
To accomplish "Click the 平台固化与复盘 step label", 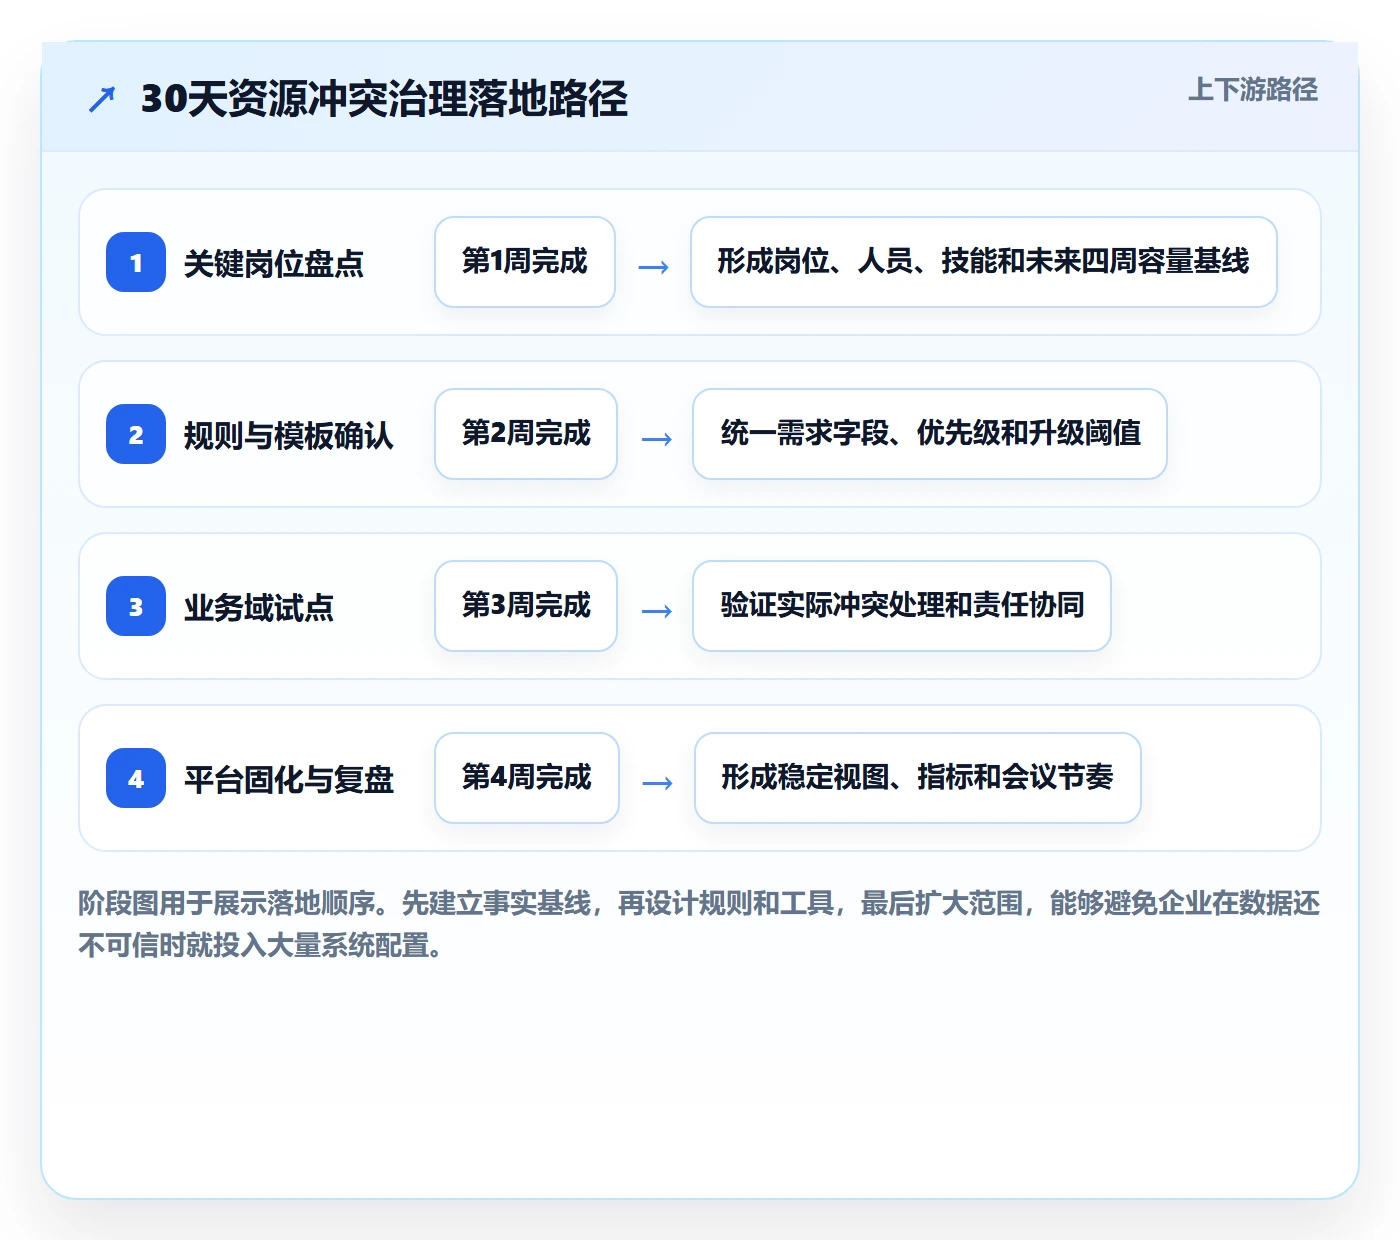I will [289, 780].
